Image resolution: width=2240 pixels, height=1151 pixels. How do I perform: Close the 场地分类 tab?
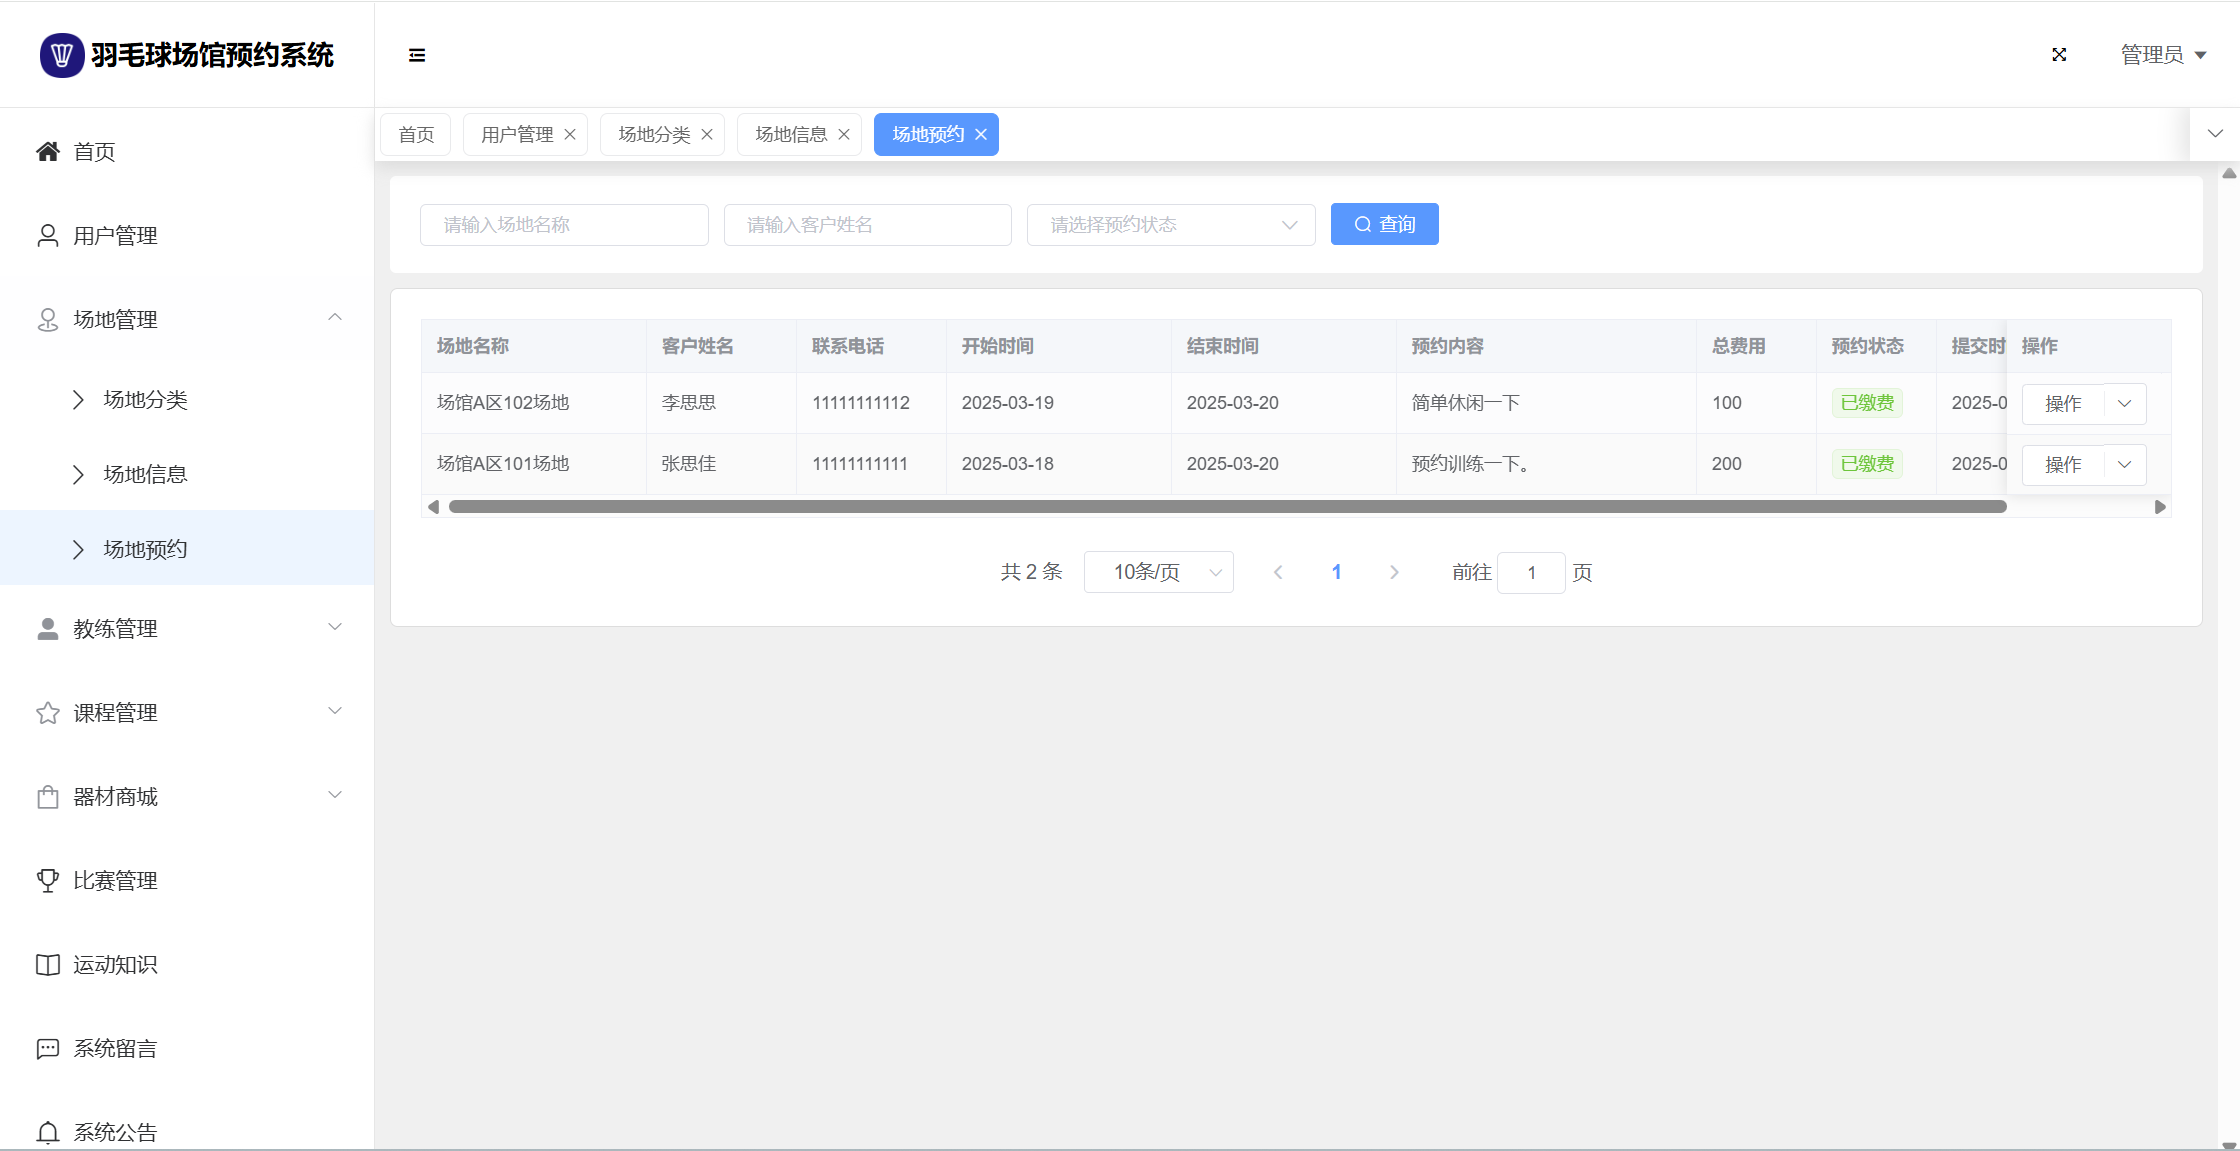click(x=707, y=135)
